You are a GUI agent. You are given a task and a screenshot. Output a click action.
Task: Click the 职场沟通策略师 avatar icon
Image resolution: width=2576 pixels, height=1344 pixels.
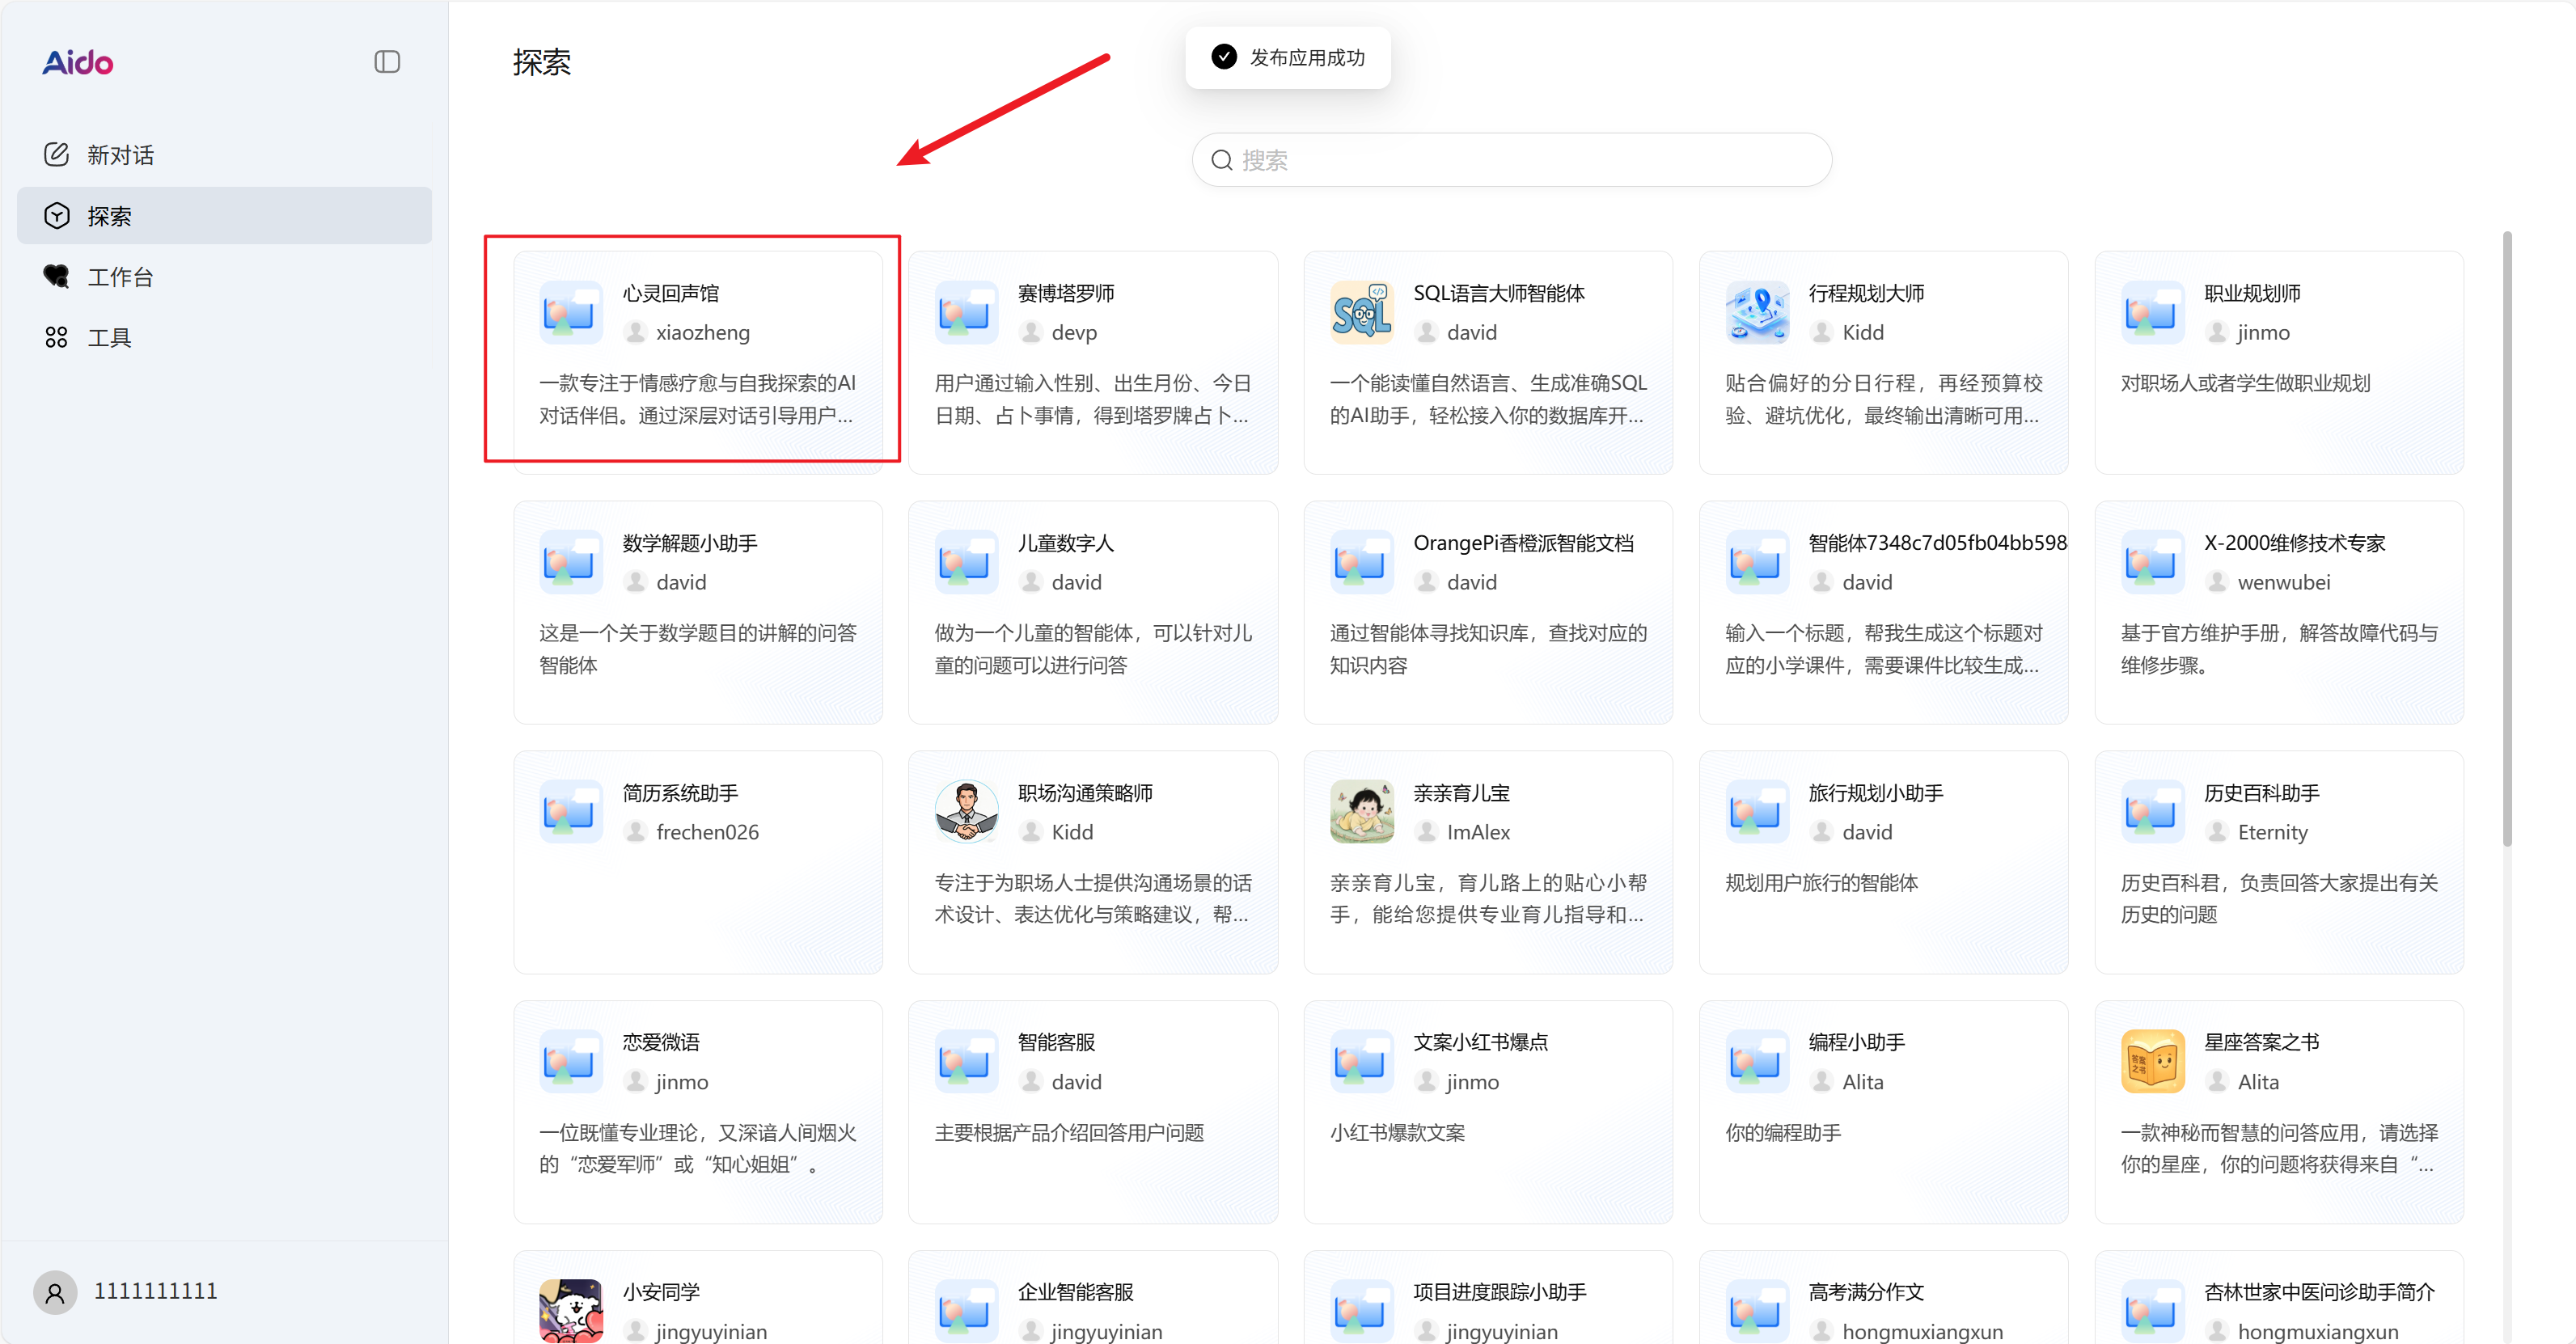coord(966,811)
